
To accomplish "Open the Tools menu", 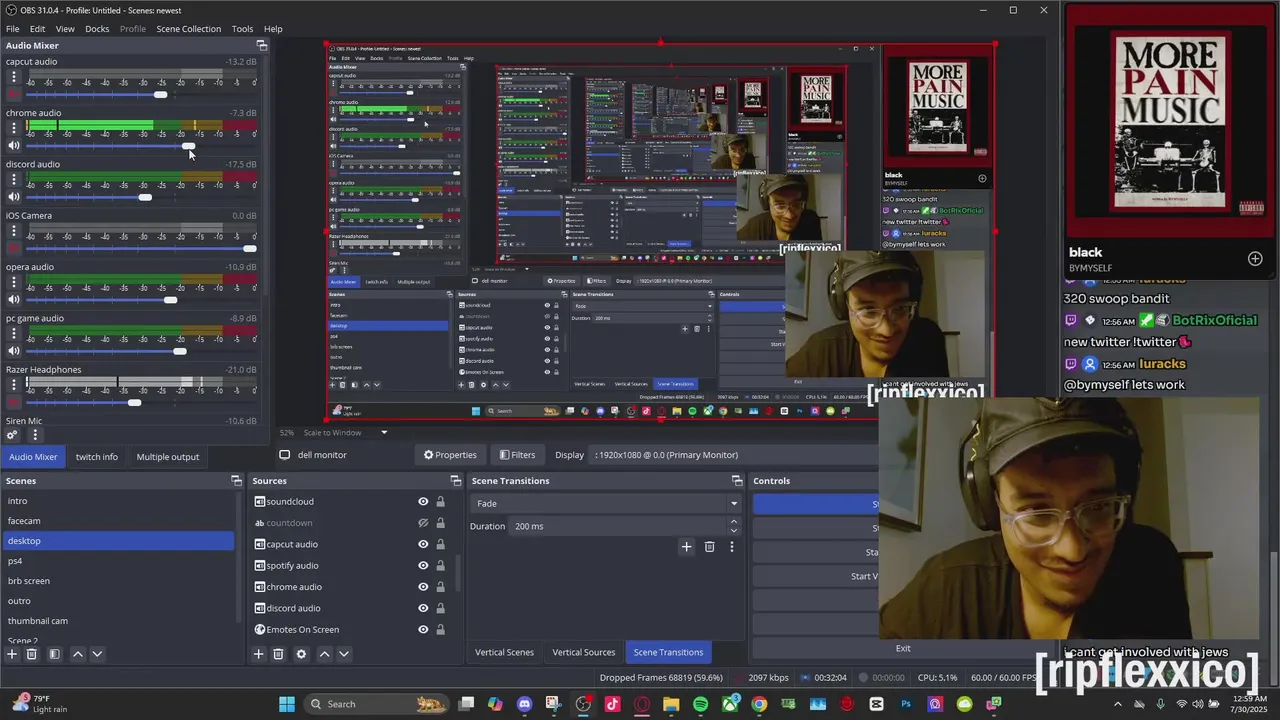I will [242, 29].
